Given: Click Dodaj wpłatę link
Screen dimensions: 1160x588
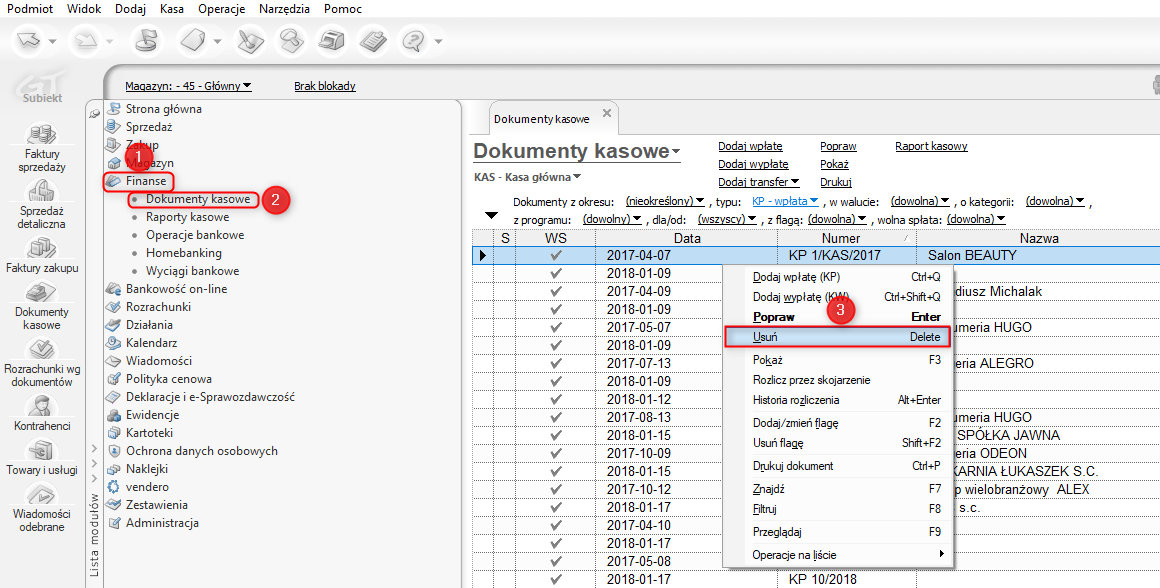Looking at the screenshot, I should click(750, 146).
